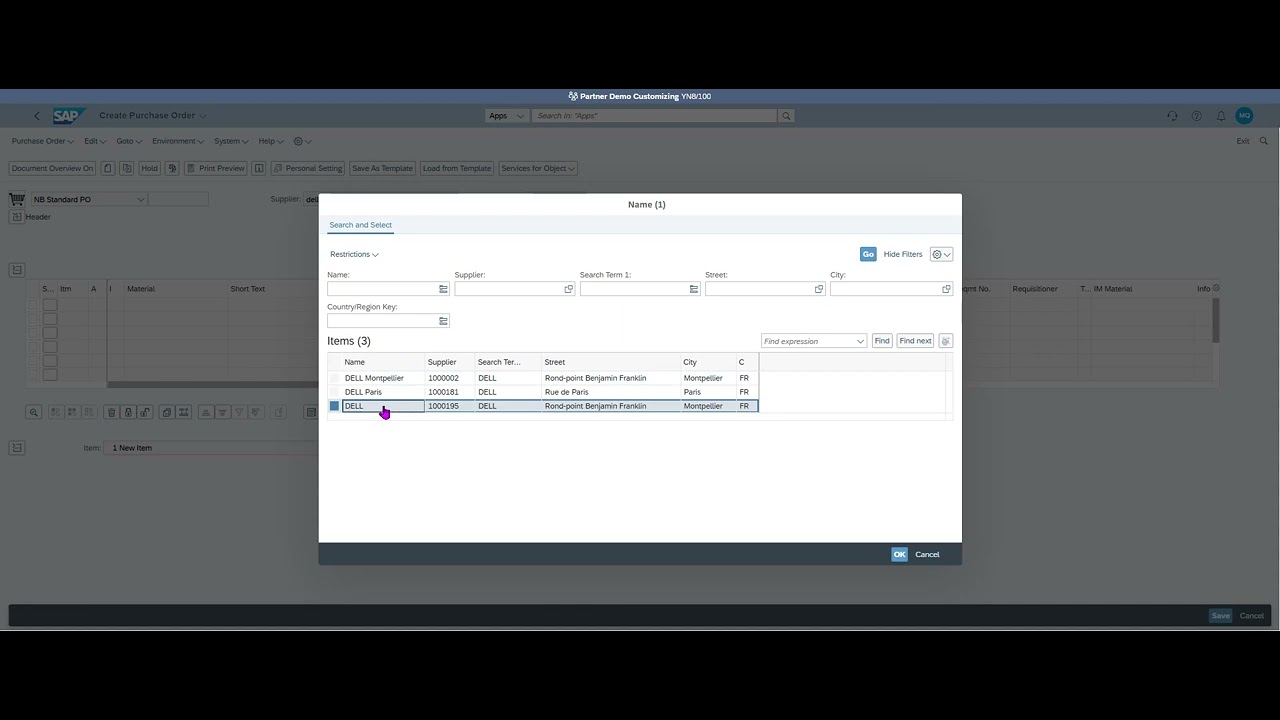Click the lock icon in item toolbar
This screenshot has height=720, width=1280.
click(129, 412)
